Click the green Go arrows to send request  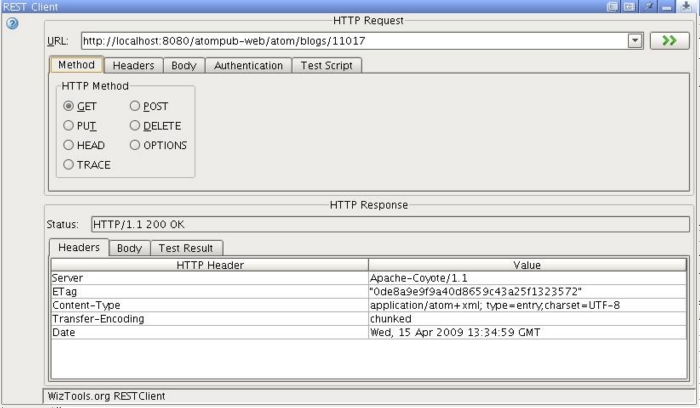(670, 41)
